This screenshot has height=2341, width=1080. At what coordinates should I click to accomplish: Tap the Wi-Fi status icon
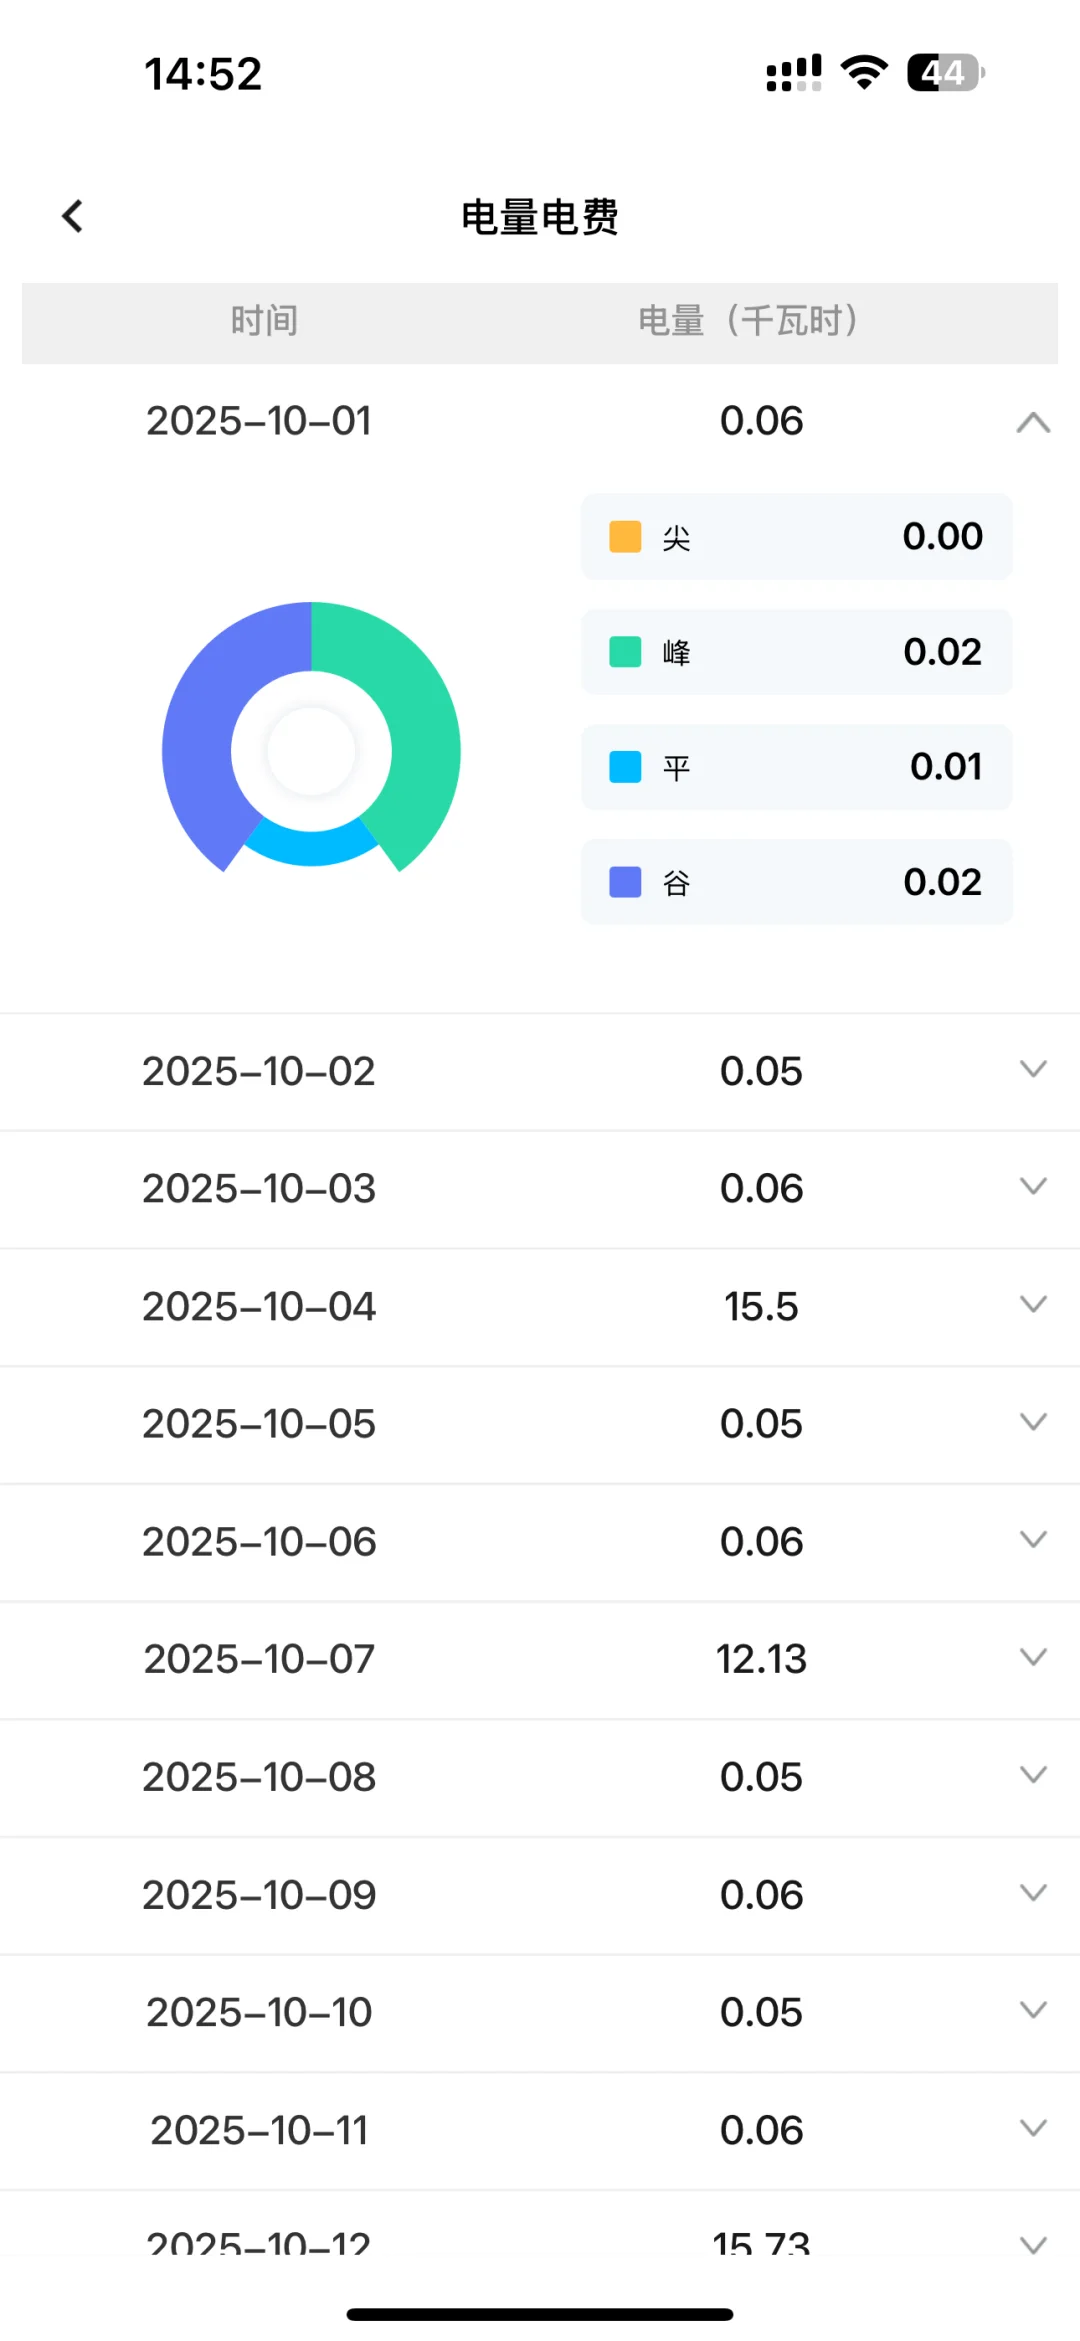(864, 73)
